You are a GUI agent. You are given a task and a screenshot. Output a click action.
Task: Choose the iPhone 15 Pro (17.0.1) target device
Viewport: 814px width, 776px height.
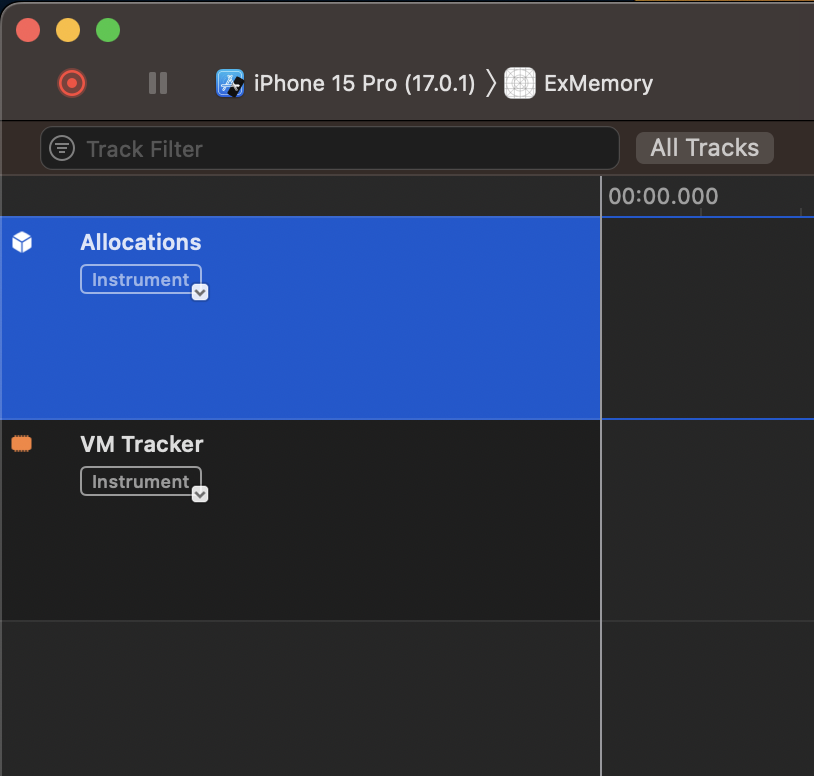(x=364, y=84)
